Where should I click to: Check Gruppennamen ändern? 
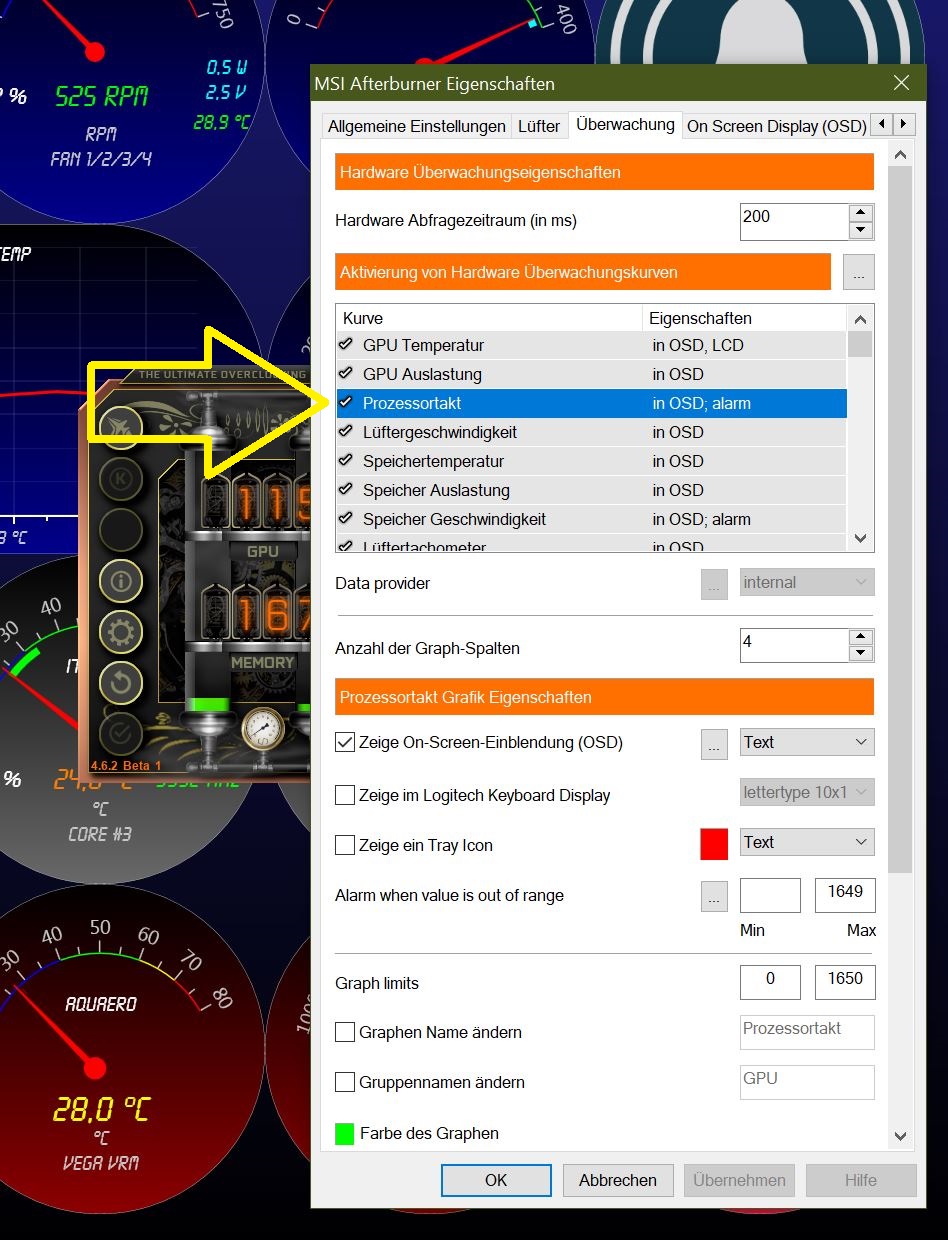345,1082
